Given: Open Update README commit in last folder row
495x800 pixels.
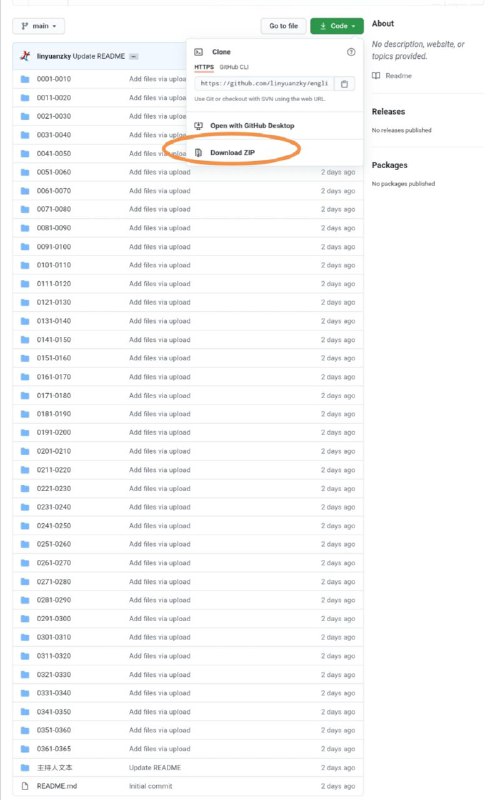Looking at the screenshot, I should pyautogui.click(x=155, y=767).
